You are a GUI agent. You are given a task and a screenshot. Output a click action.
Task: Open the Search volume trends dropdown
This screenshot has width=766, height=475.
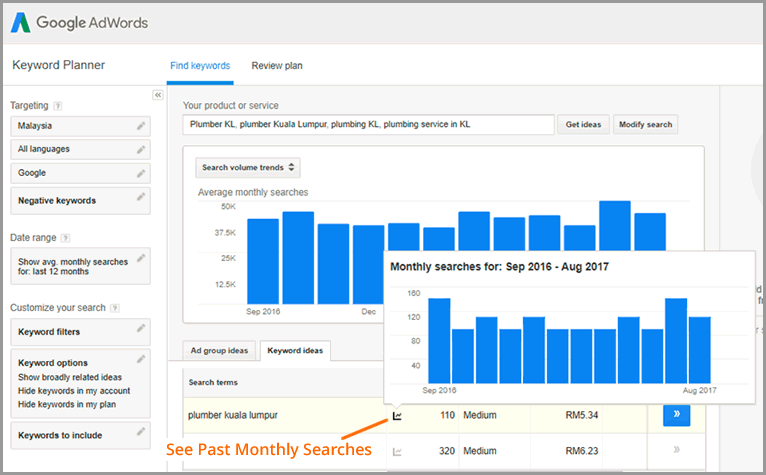click(248, 168)
